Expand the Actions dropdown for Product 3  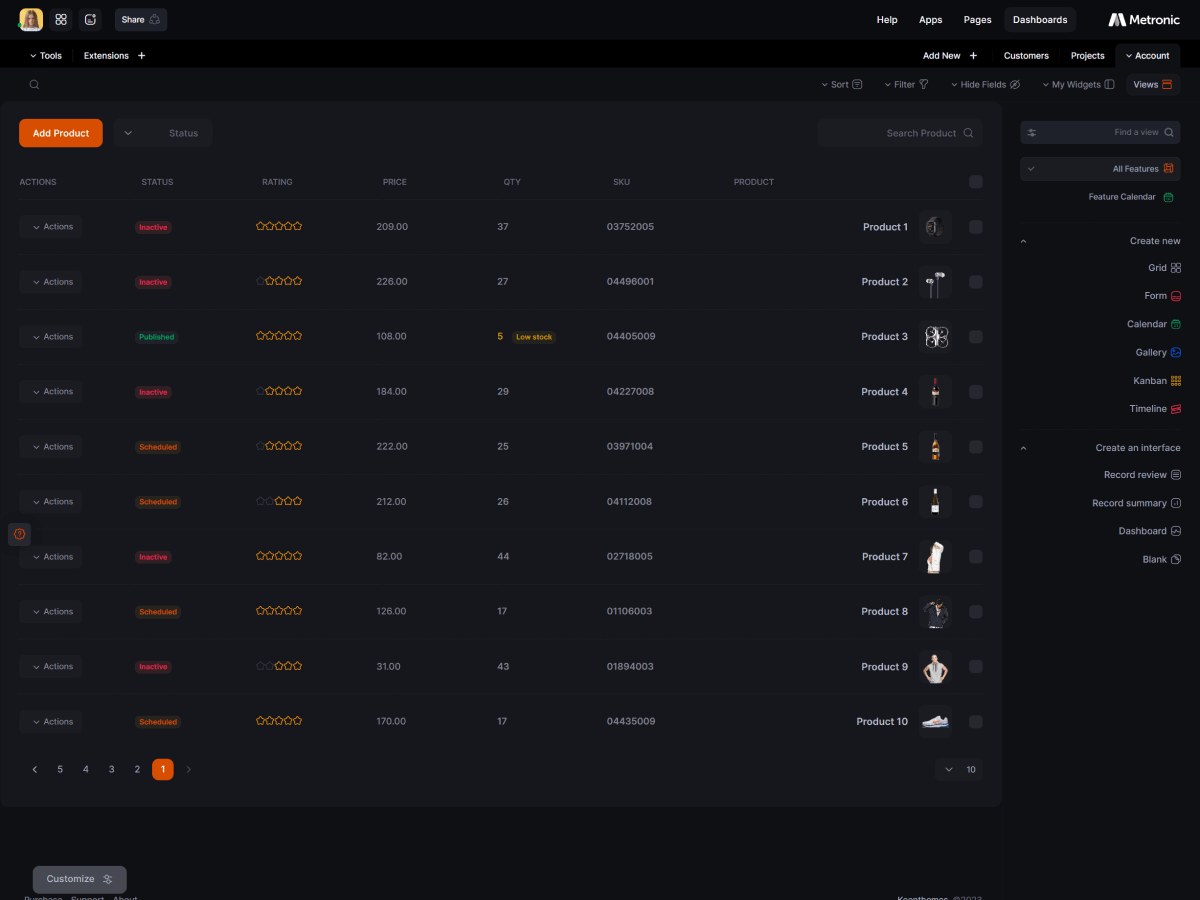[x=51, y=337]
